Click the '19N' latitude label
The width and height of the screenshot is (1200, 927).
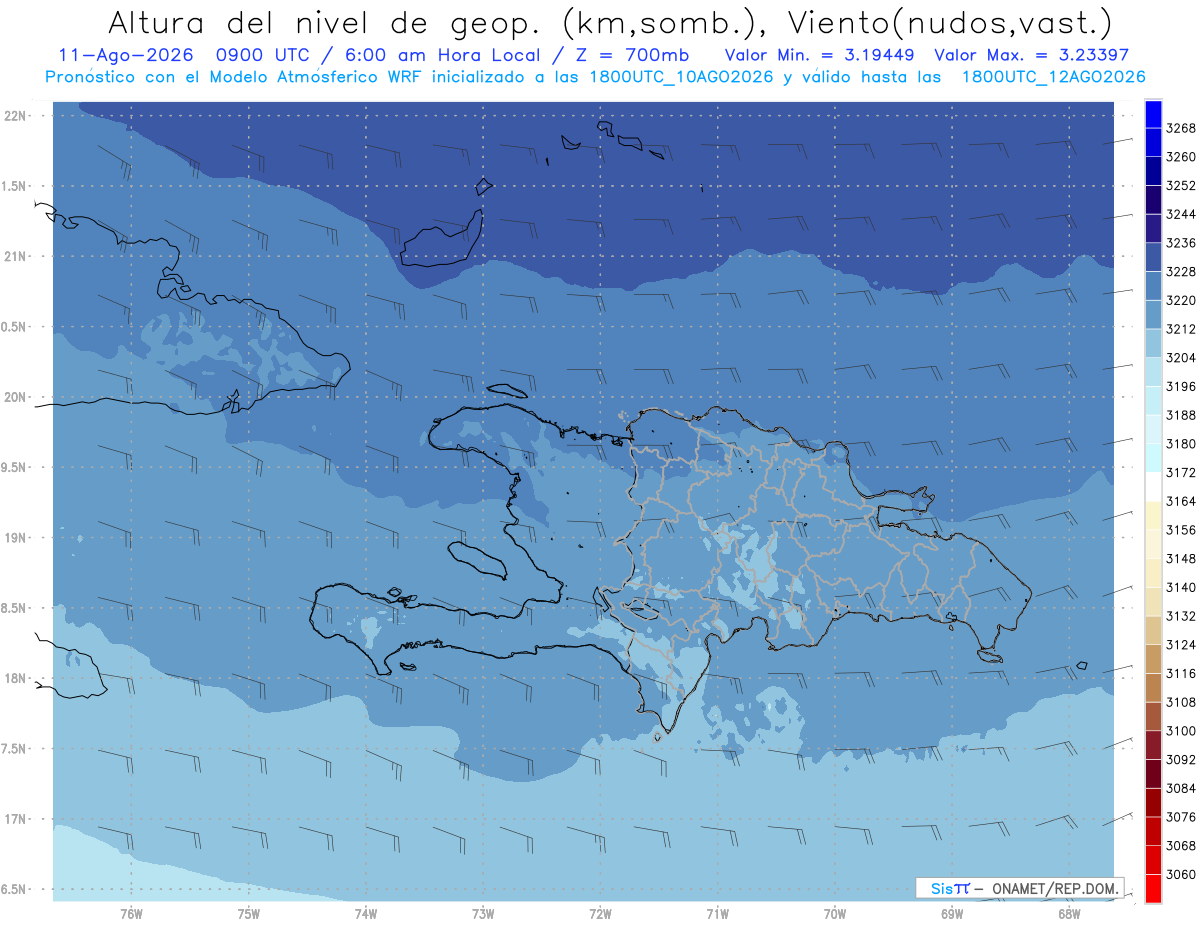[15, 538]
